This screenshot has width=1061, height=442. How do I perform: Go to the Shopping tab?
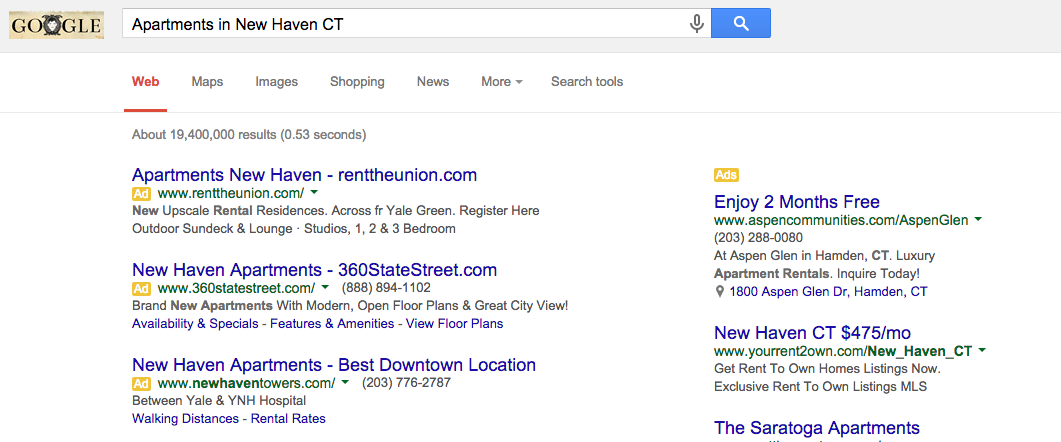click(x=357, y=82)
